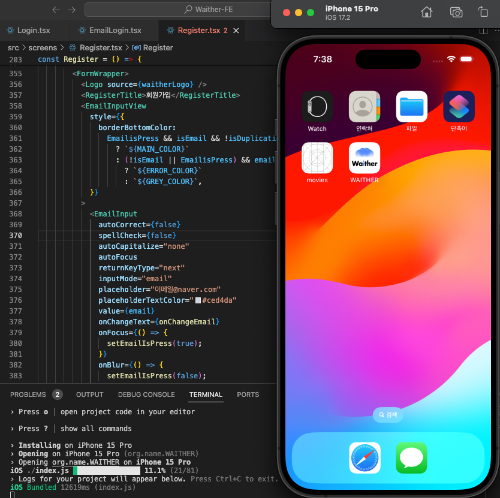Open the PROBLEMS panel tab
Viewport: 500px width, 498px height.
click(x=28, y=395)
